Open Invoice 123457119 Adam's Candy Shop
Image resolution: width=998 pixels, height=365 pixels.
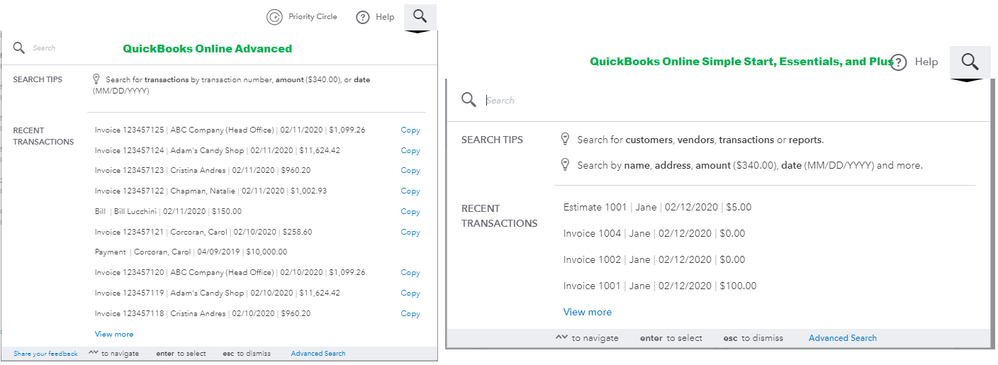click(217, 293)
